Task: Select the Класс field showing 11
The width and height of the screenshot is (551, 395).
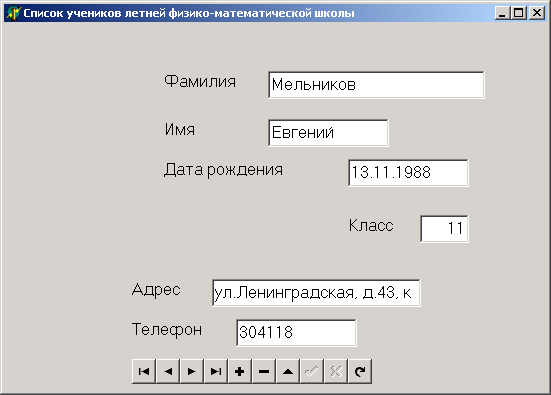Action: pyautogui.click(x=444, y=229)
